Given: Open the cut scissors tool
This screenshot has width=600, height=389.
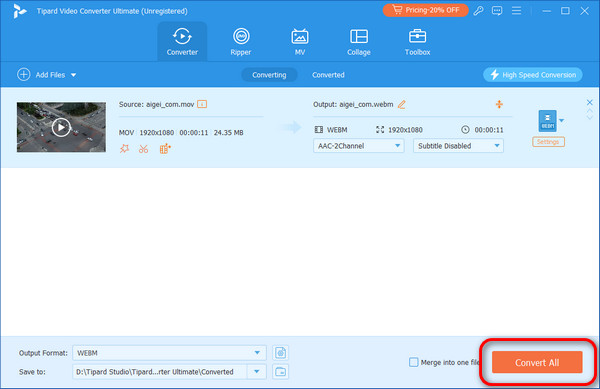Looking at the screenshot, I should (143, 149).
